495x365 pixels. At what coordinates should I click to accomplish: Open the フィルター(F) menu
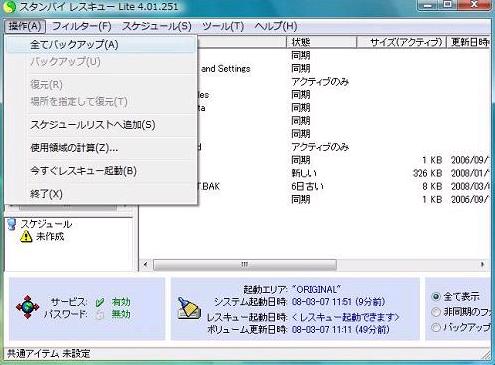(82, 26)
